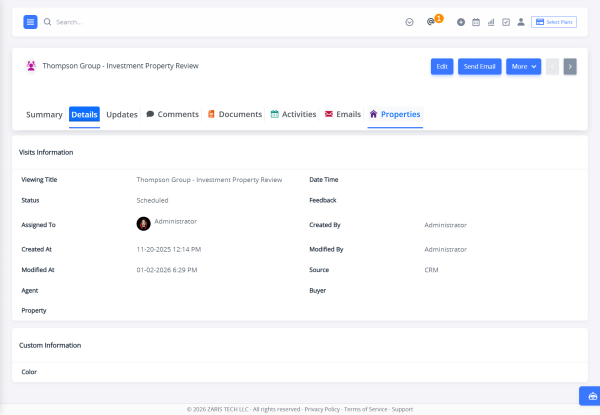600x415 pixels.
Task: Open the circled checkmark icon in the top bar
Action: click(x=409, y=22)
